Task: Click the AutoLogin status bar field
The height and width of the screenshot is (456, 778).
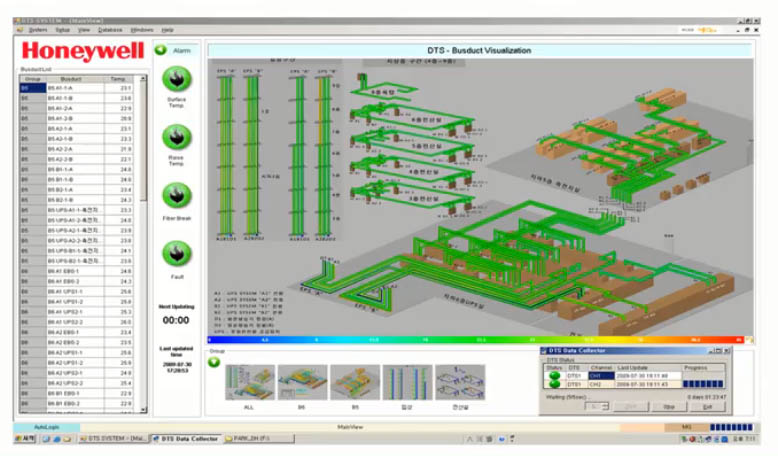Action: click(47, 427)
